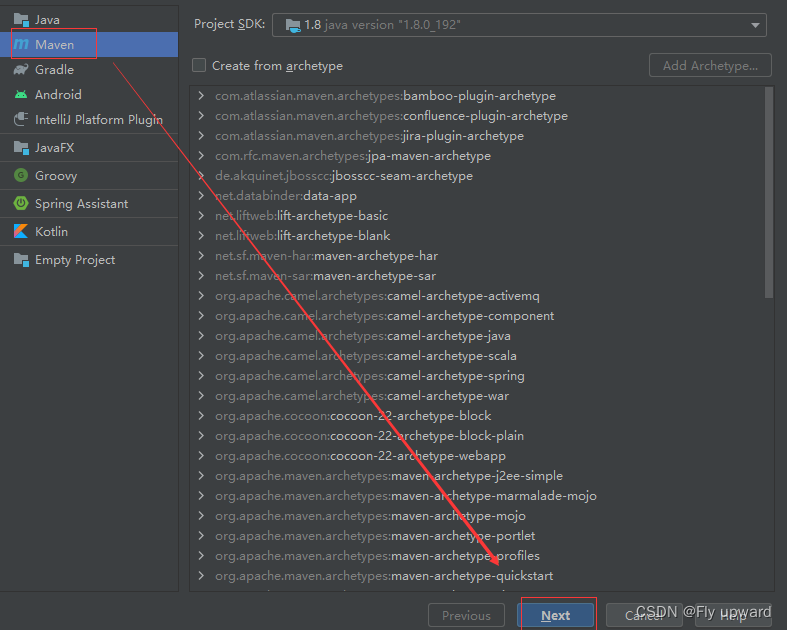Select JavaFX project type
Viewport: 787px width, 630px height.
coord(89,148)
